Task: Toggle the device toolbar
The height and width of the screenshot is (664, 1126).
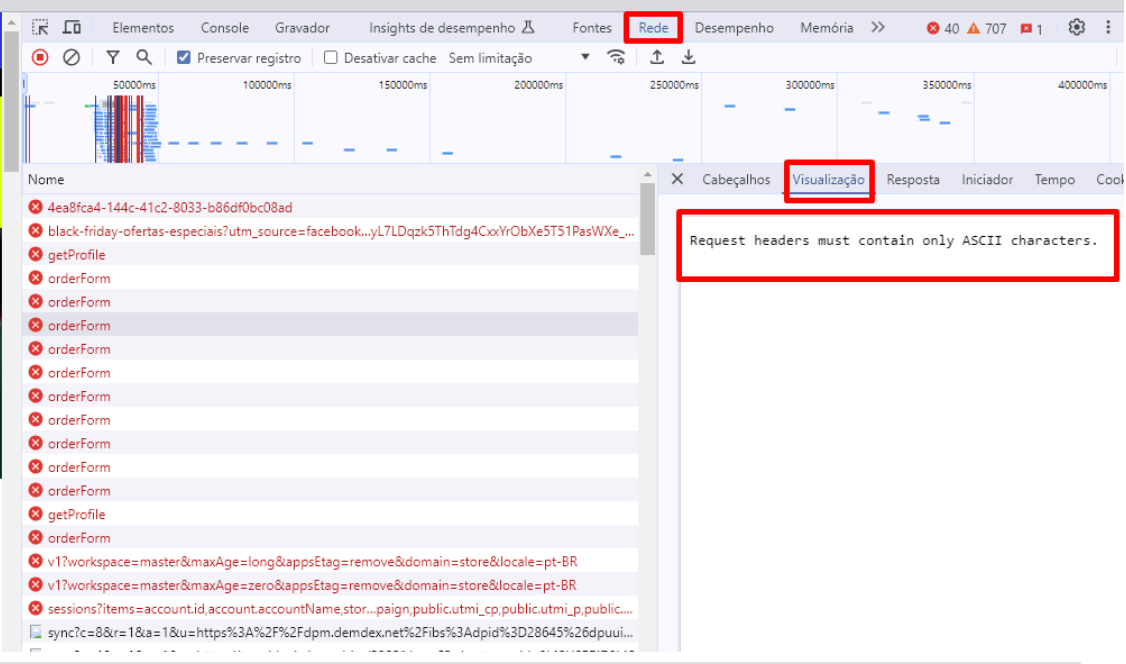Action: click(x=70, y=27)
